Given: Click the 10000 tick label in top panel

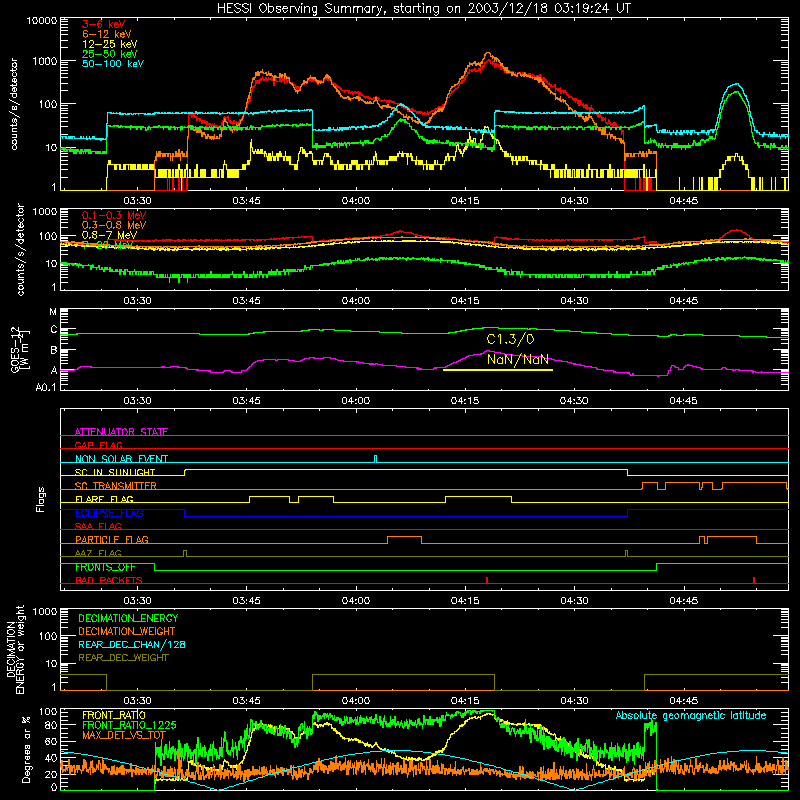Looking at the screenshot, I should 42,20.
